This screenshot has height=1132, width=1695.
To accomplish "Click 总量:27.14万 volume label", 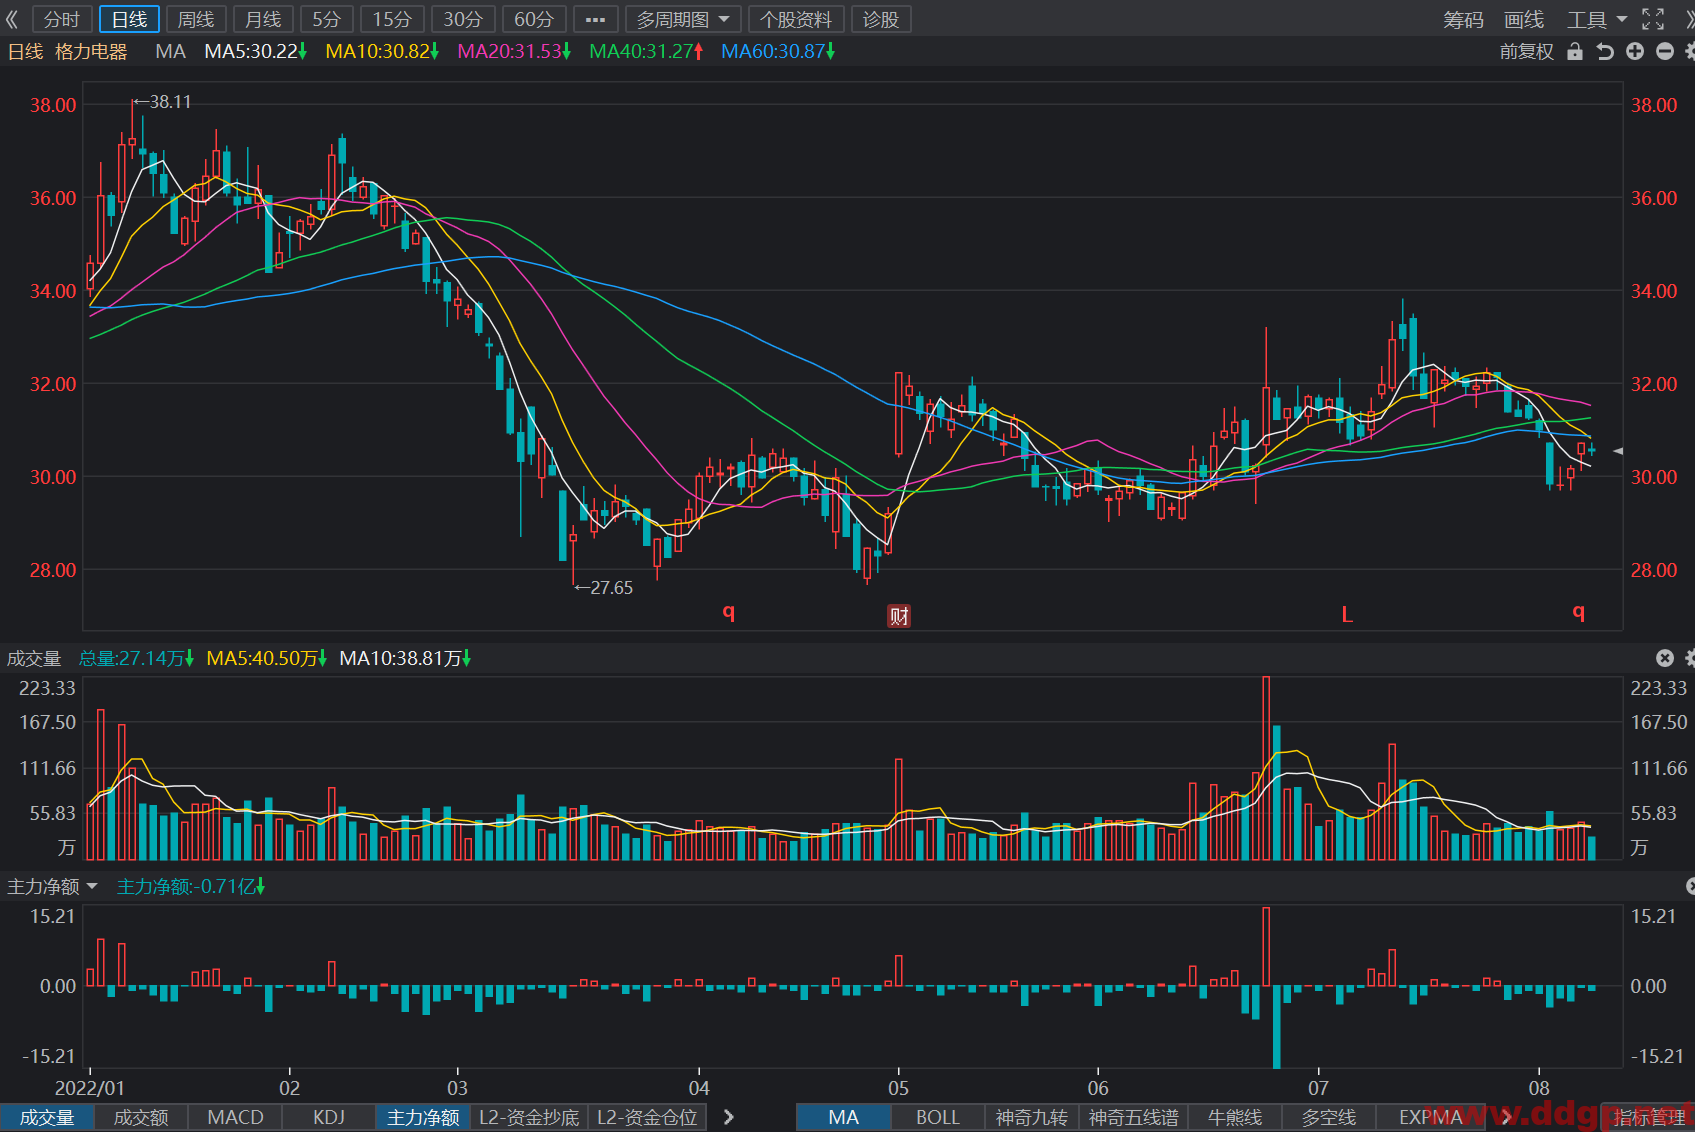I will pos(136,658).
